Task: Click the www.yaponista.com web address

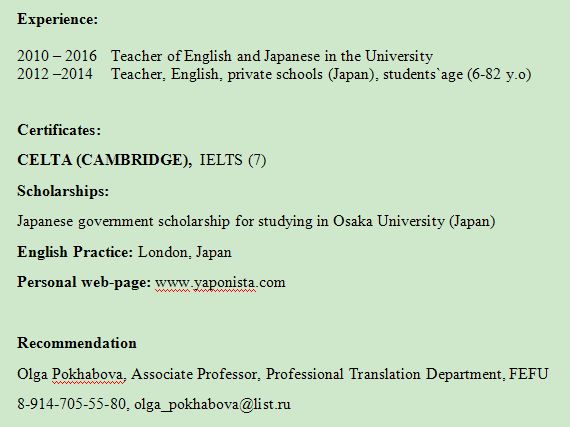Action: [220, 283]
